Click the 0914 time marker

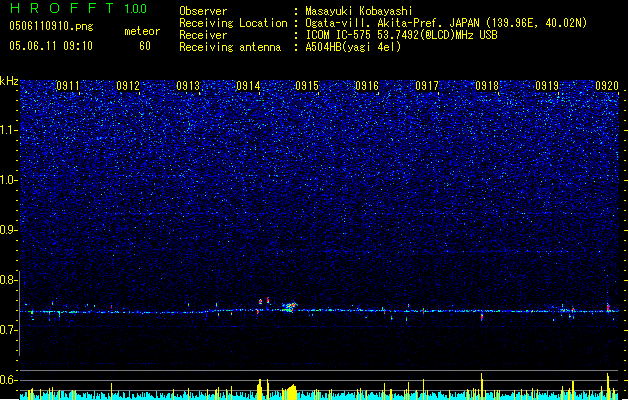[248, 86]
